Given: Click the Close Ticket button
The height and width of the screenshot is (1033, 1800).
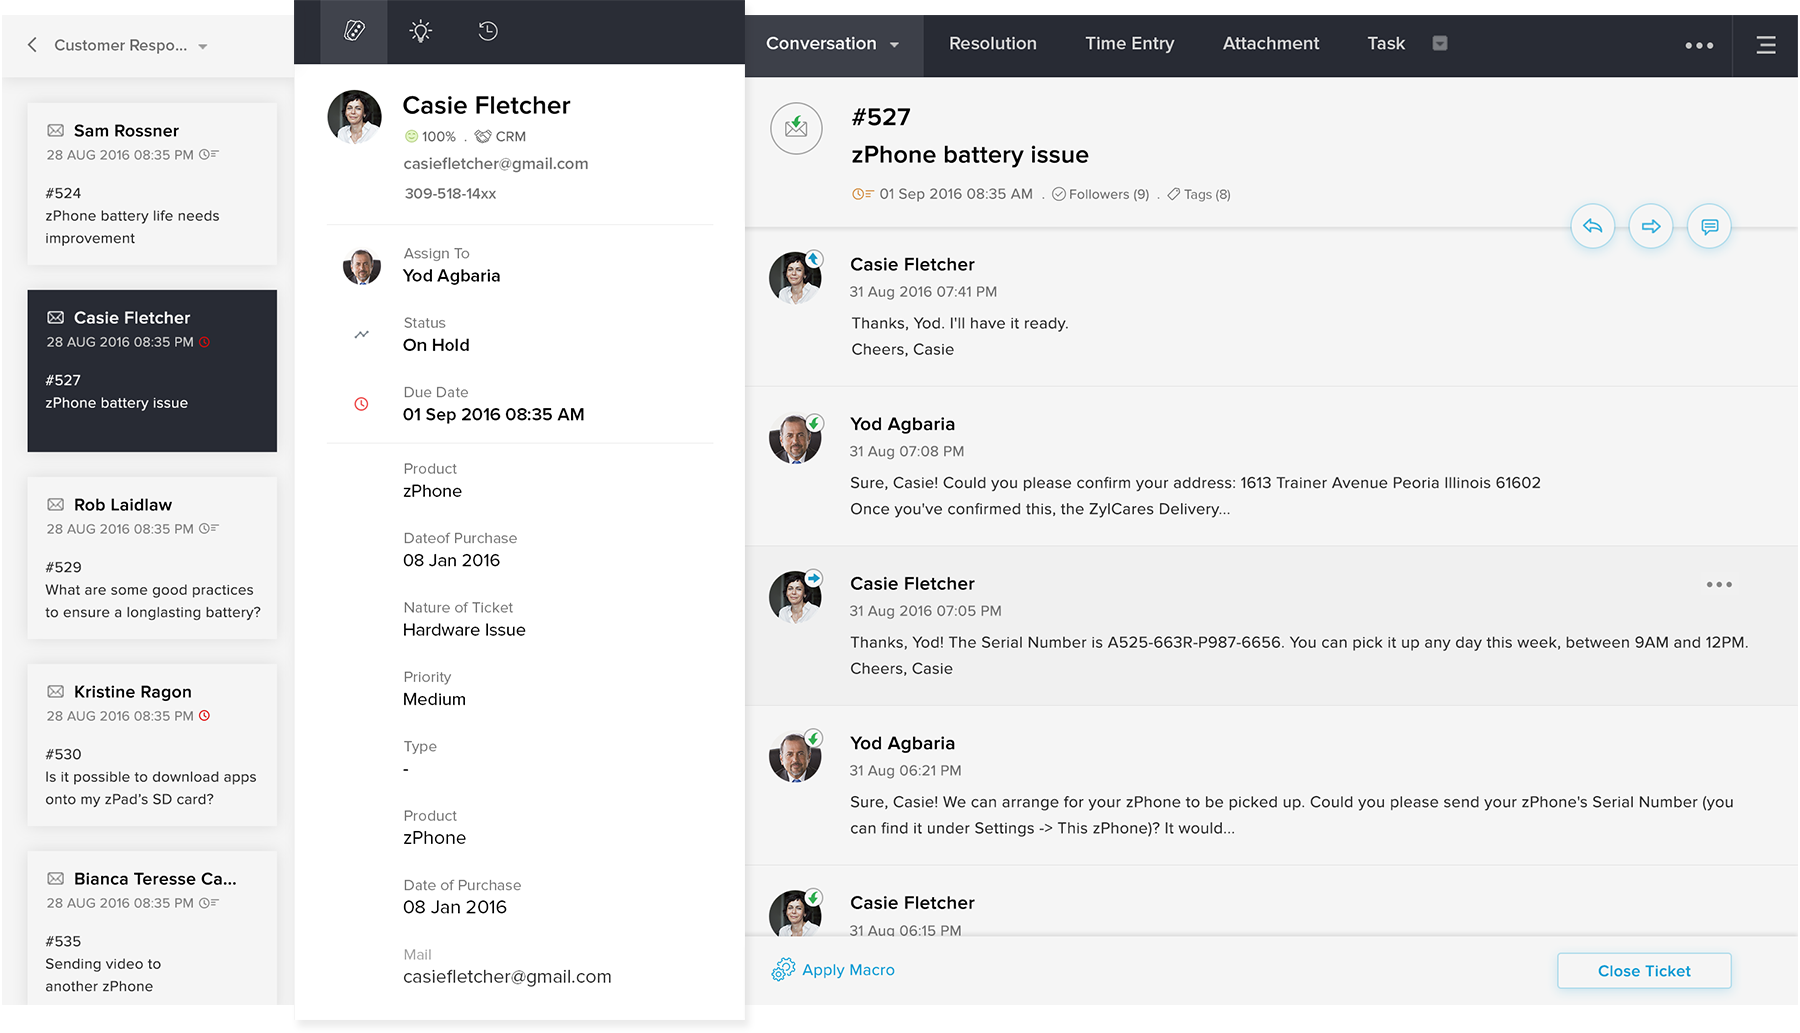Looking at the screenshot, I should (1644, 970).
